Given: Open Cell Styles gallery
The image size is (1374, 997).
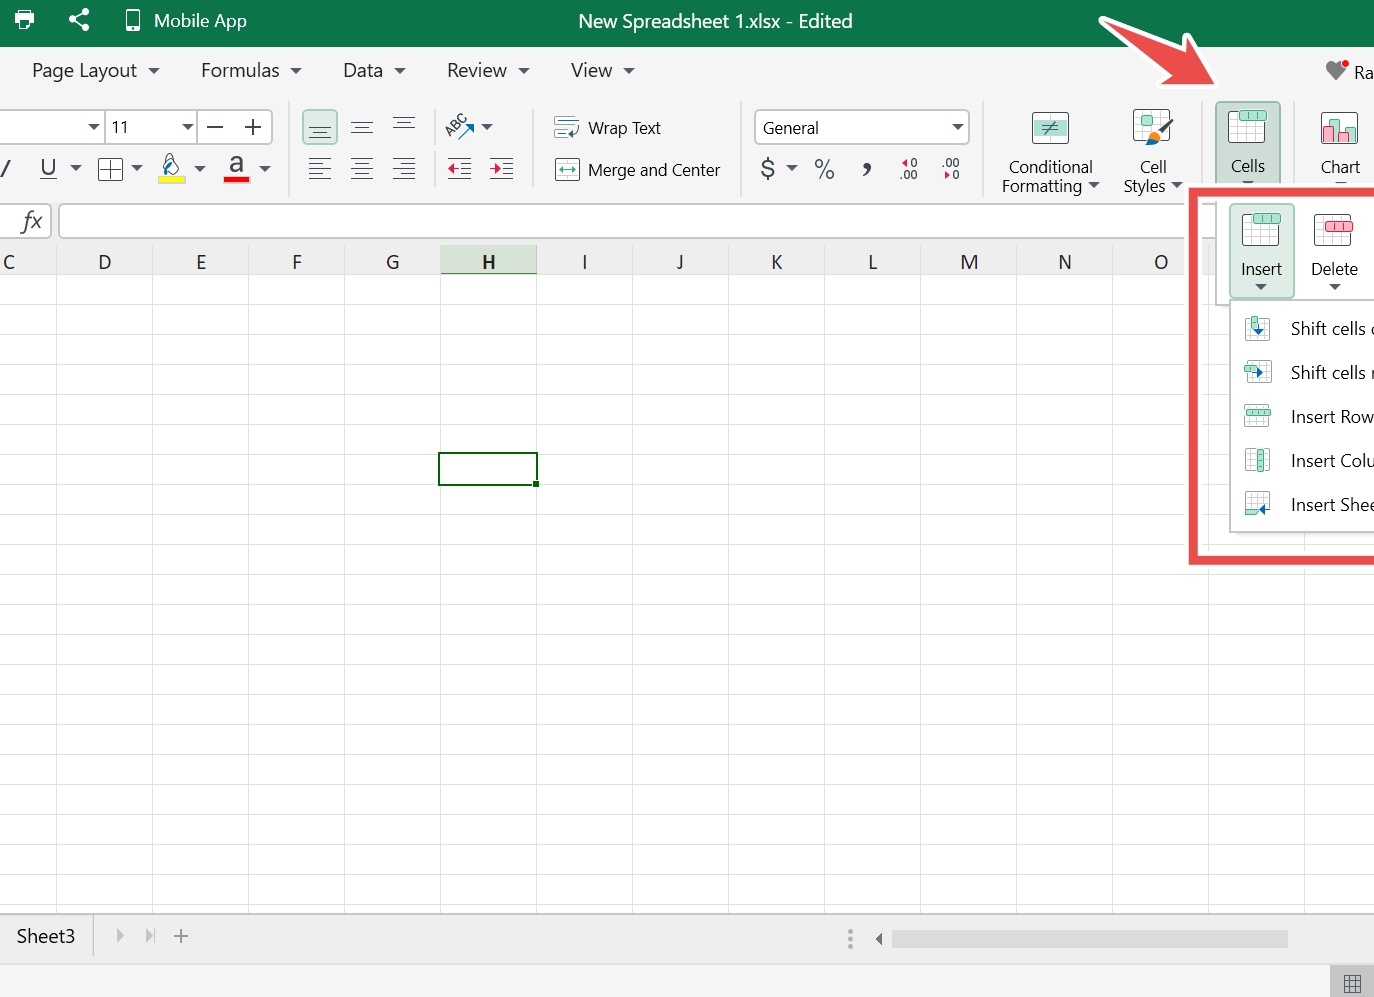Looking at the screenshot, I should (x=1153, y=152).
